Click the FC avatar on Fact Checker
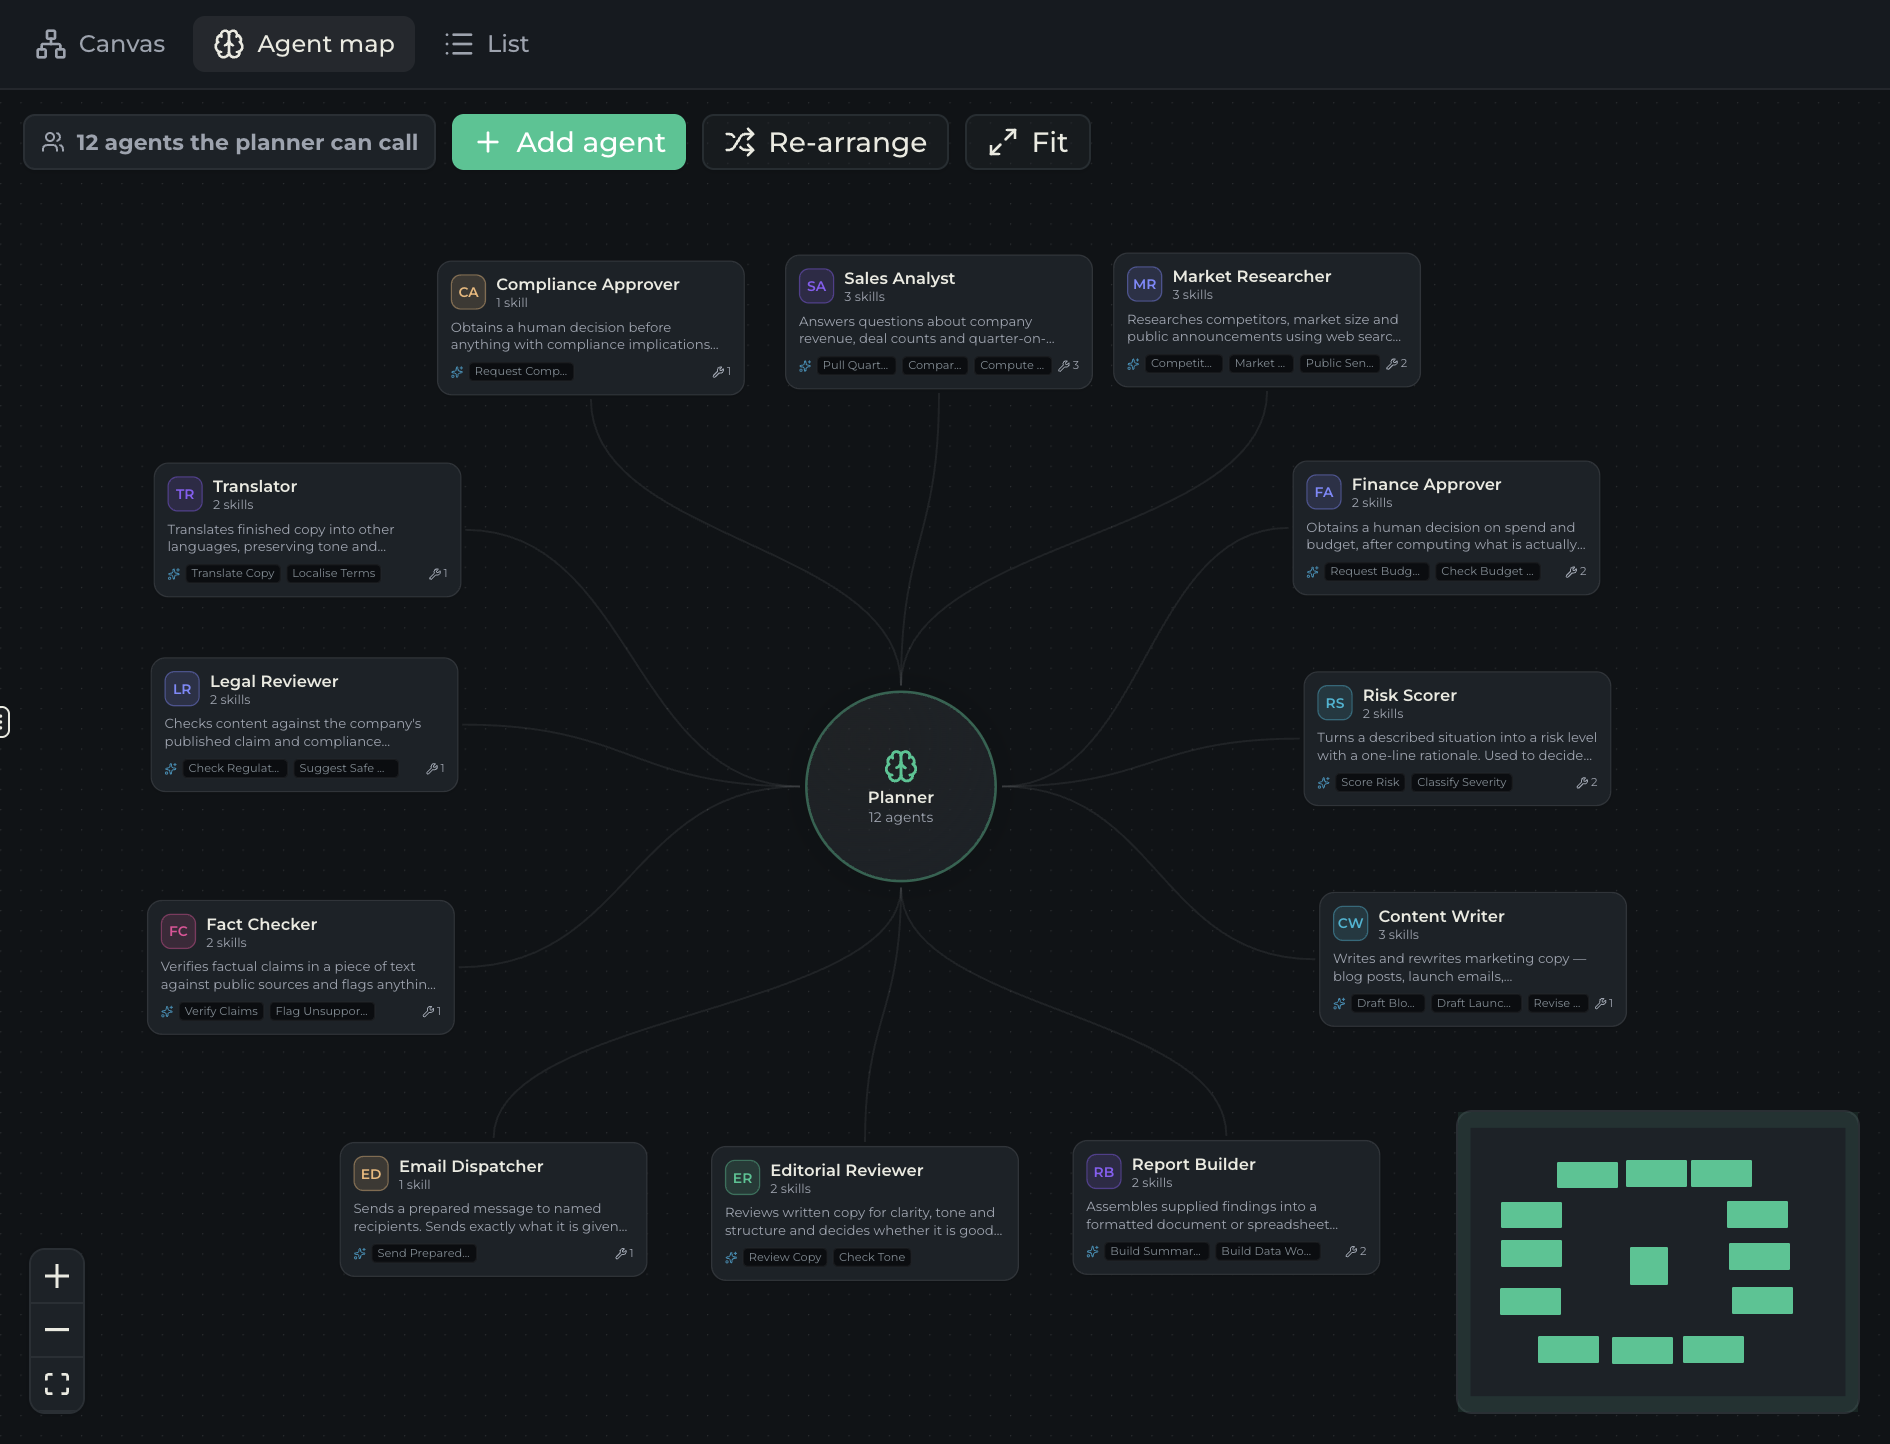The width and height of the screenshot is (1890, 1444). (x=178, y=931)
